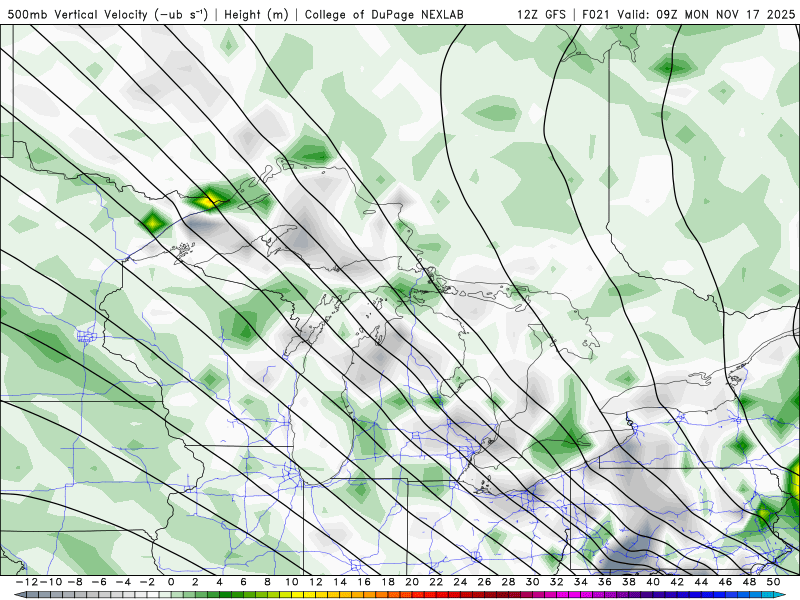
Task: Click the 'Height (m)' title label
Action: 257,14
